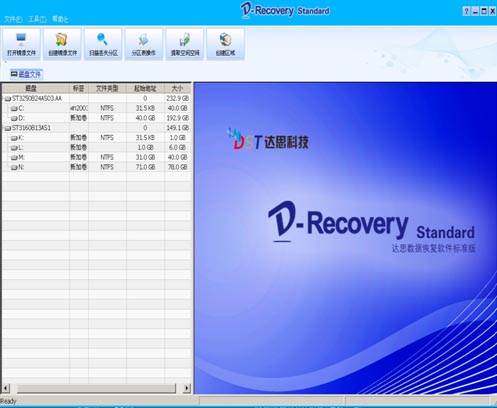The height and width of the screenshot is (408, 497).
Task: Click the 31.0 GB start address of M:
Action: tap(145, 157)
